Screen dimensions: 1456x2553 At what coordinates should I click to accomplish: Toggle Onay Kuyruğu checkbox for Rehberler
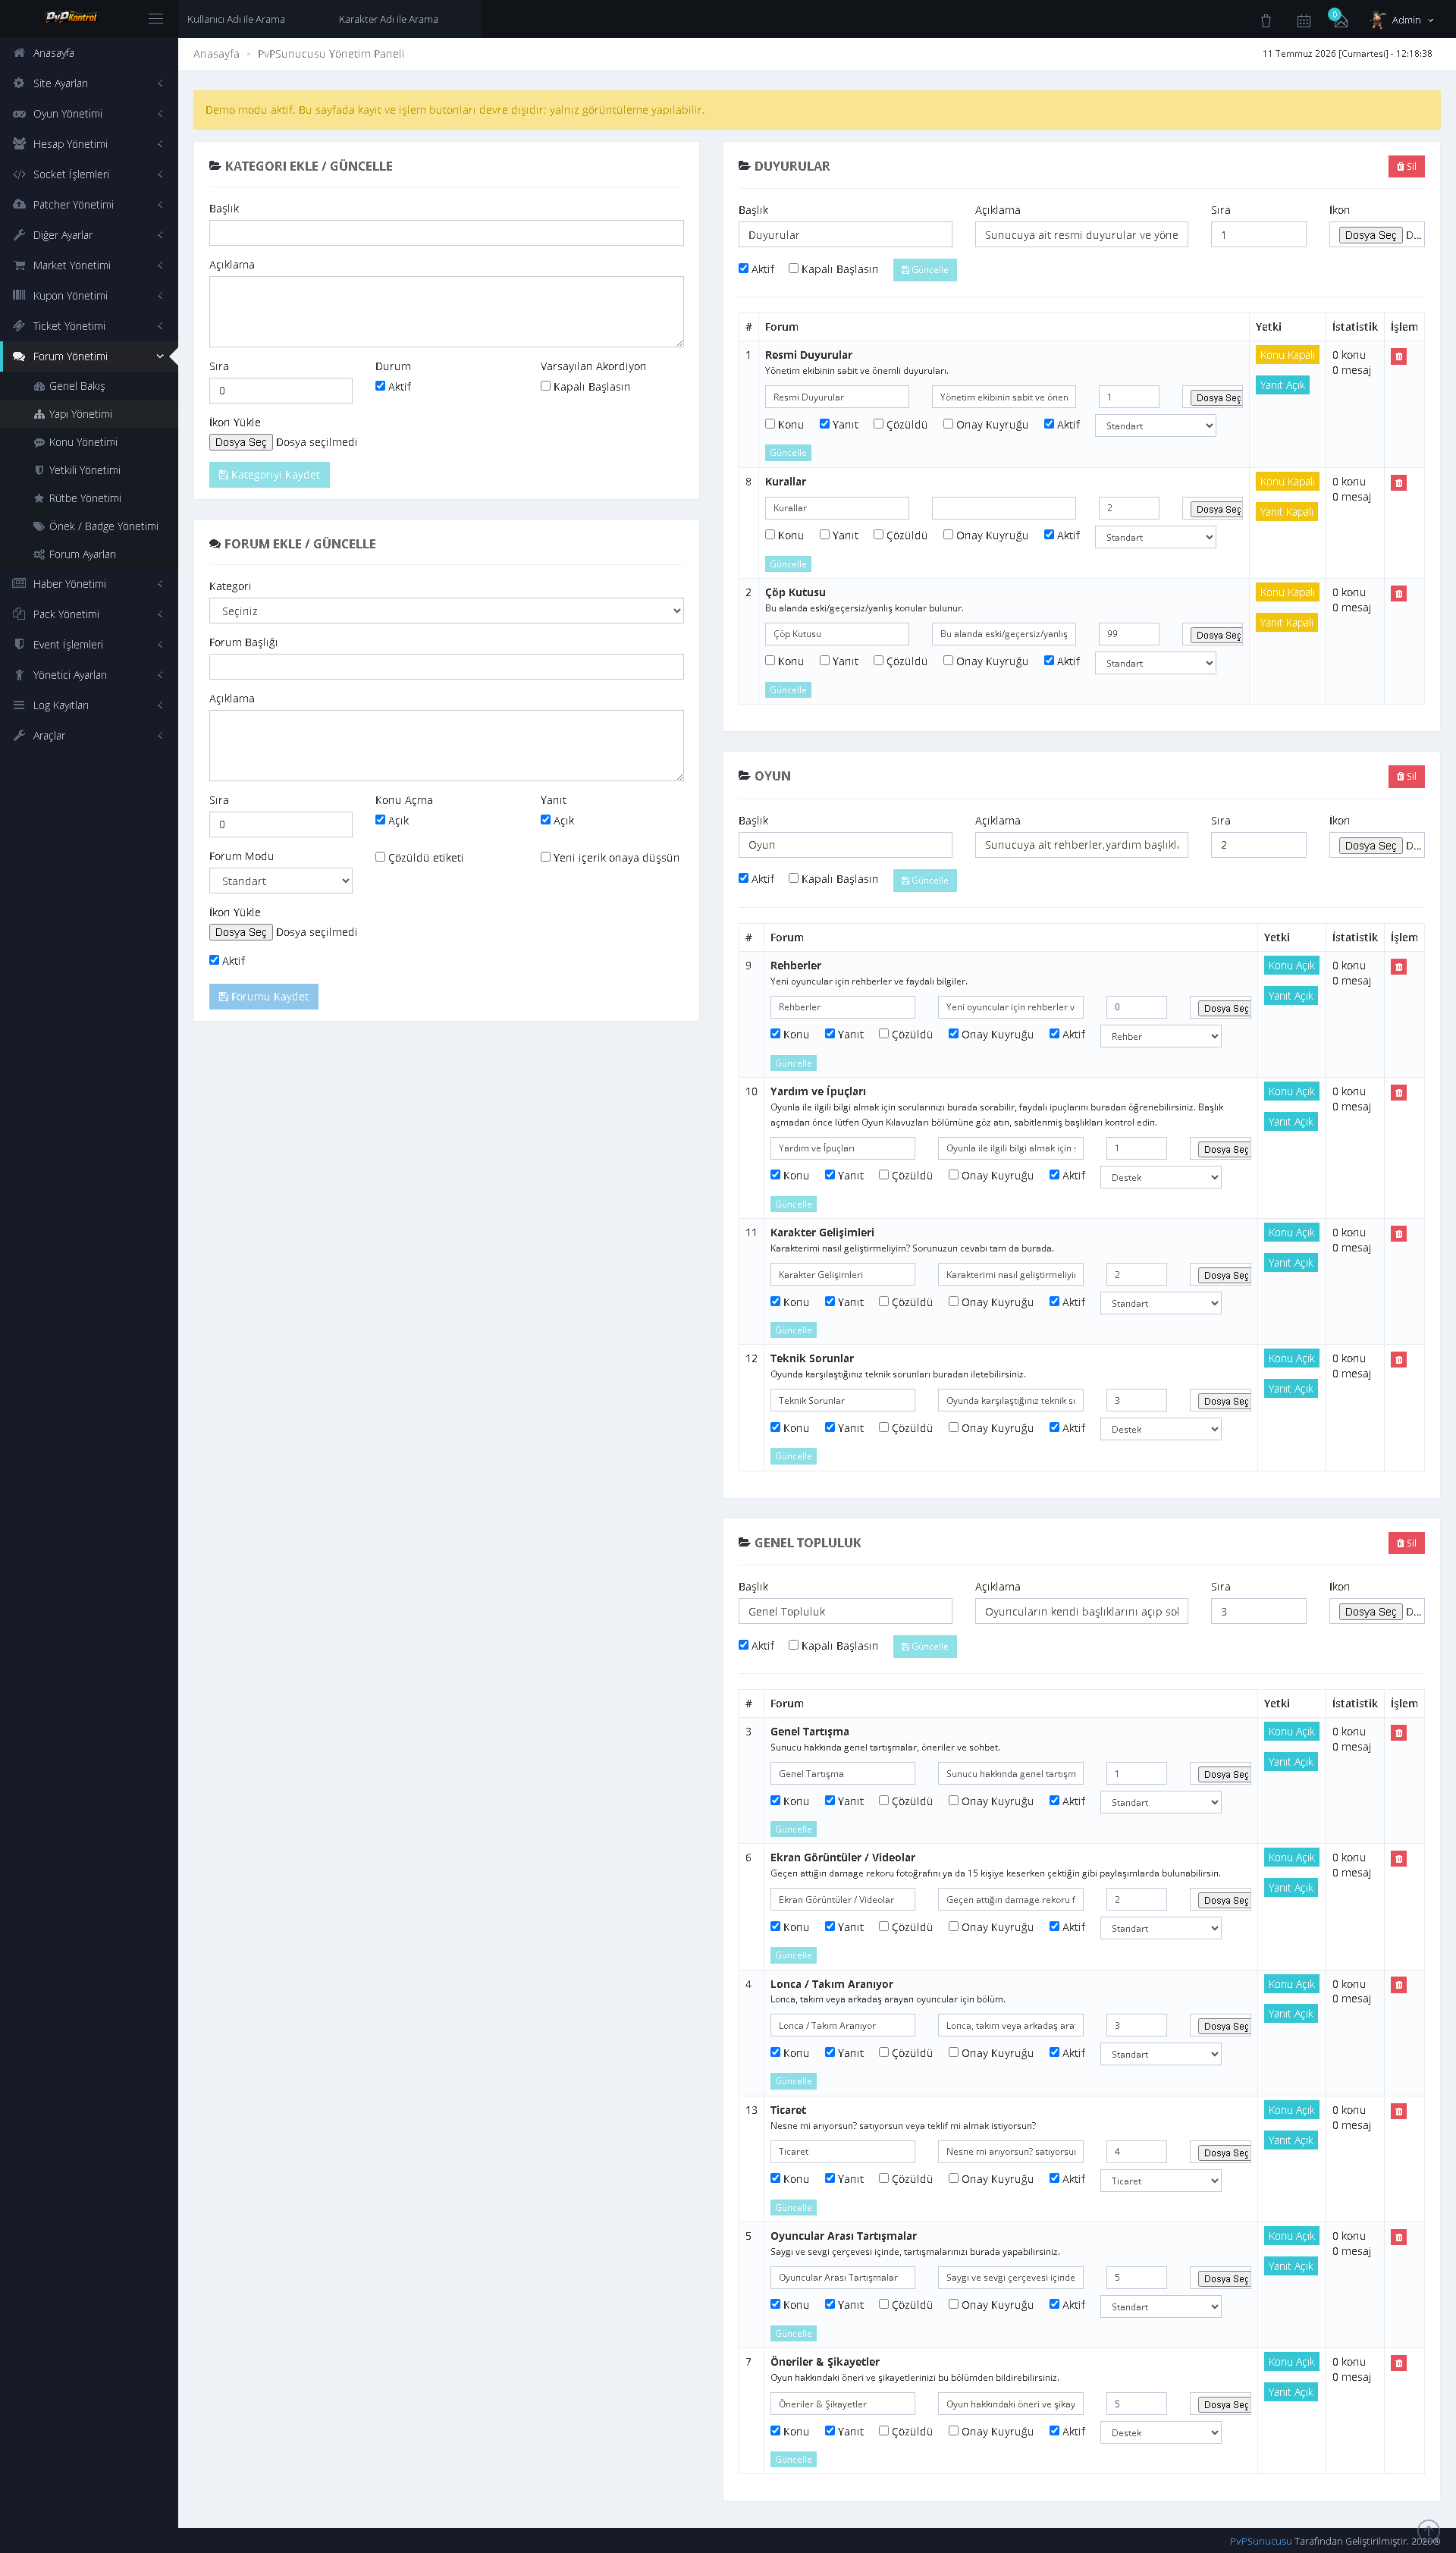953,1034
